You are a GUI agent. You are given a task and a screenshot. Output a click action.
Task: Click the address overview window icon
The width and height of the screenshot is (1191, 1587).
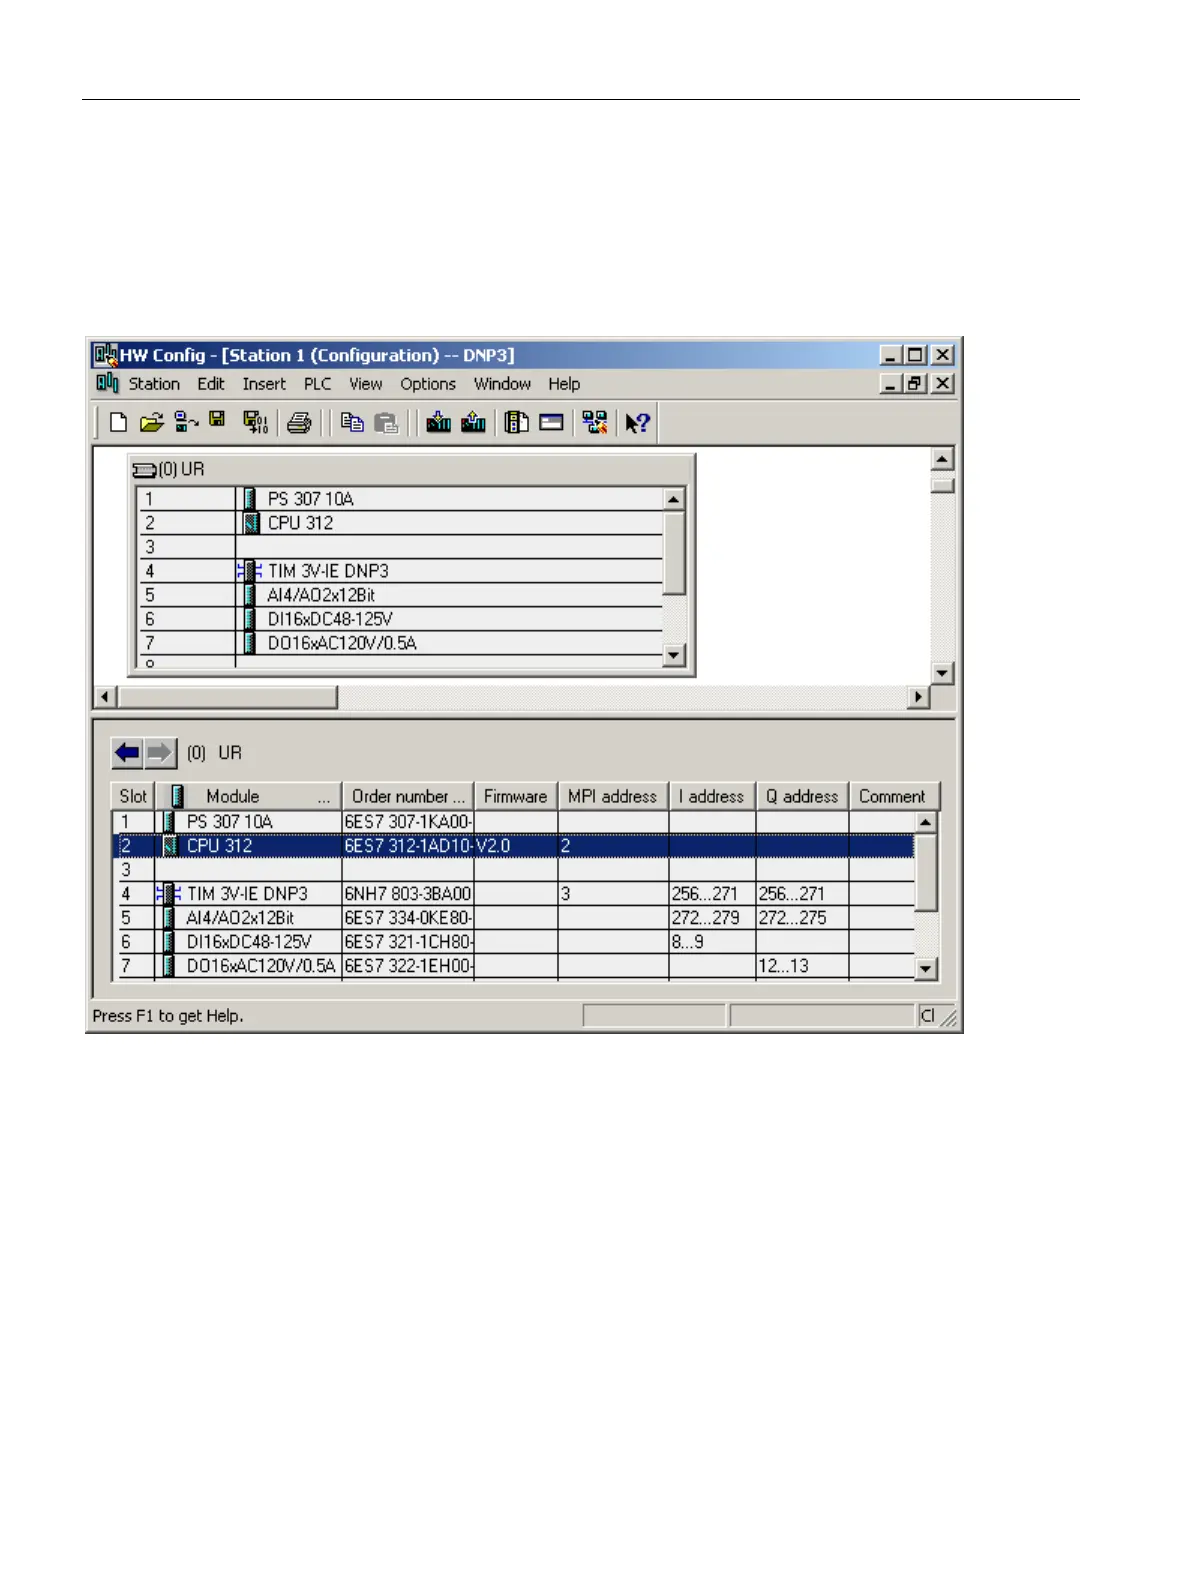[551, 423]
